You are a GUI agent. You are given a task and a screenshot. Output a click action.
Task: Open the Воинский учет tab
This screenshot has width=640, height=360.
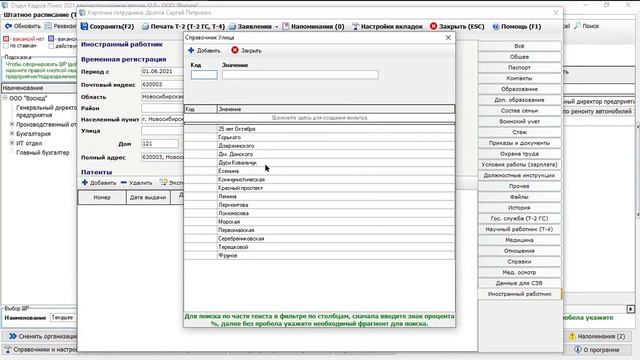(519, 122)
